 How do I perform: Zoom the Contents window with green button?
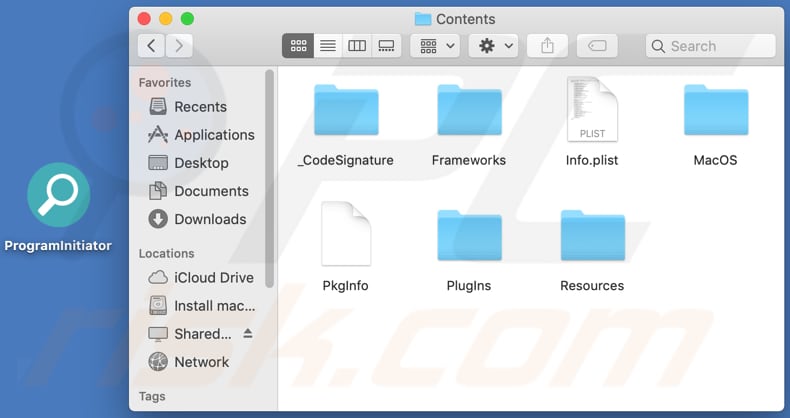tap(187, 19)
